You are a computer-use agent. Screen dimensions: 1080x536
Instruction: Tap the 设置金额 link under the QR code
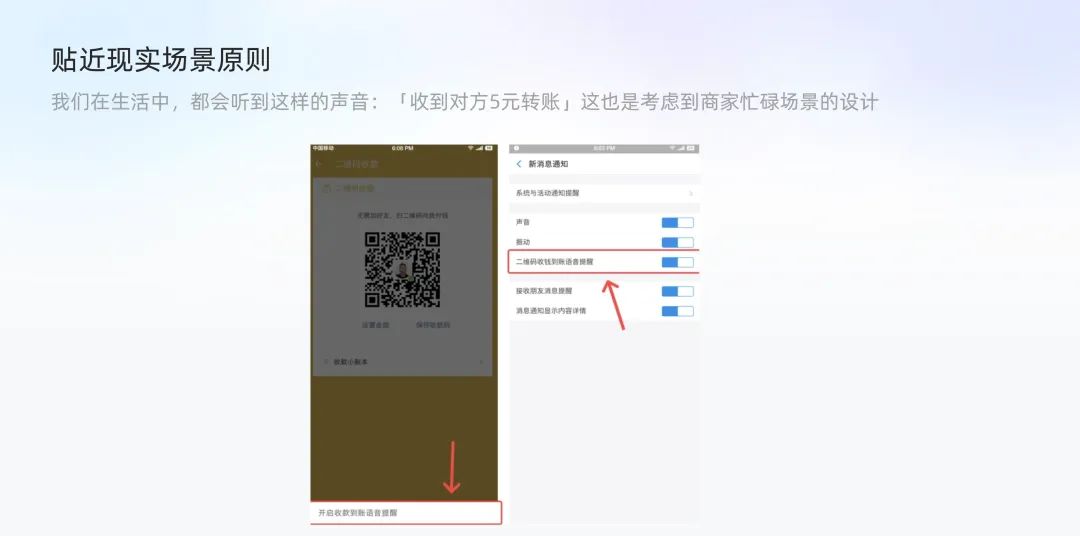[375, 324]
